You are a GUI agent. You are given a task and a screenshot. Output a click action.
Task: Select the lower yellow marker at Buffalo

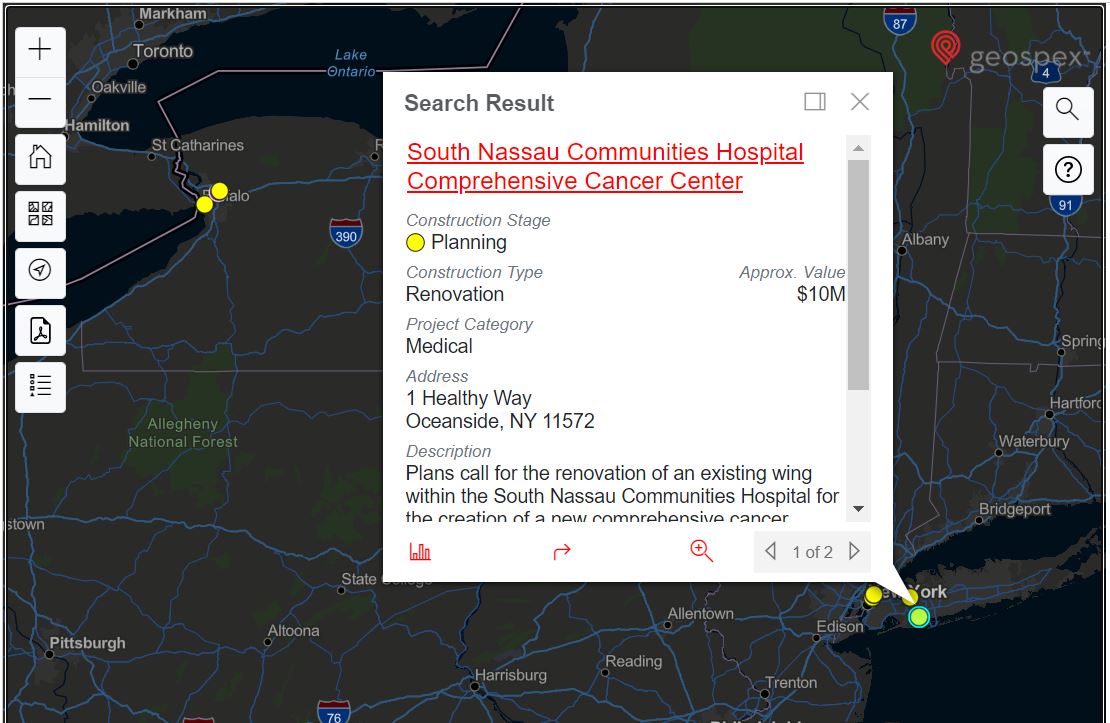pyautogui.click(x=205, y=204)
